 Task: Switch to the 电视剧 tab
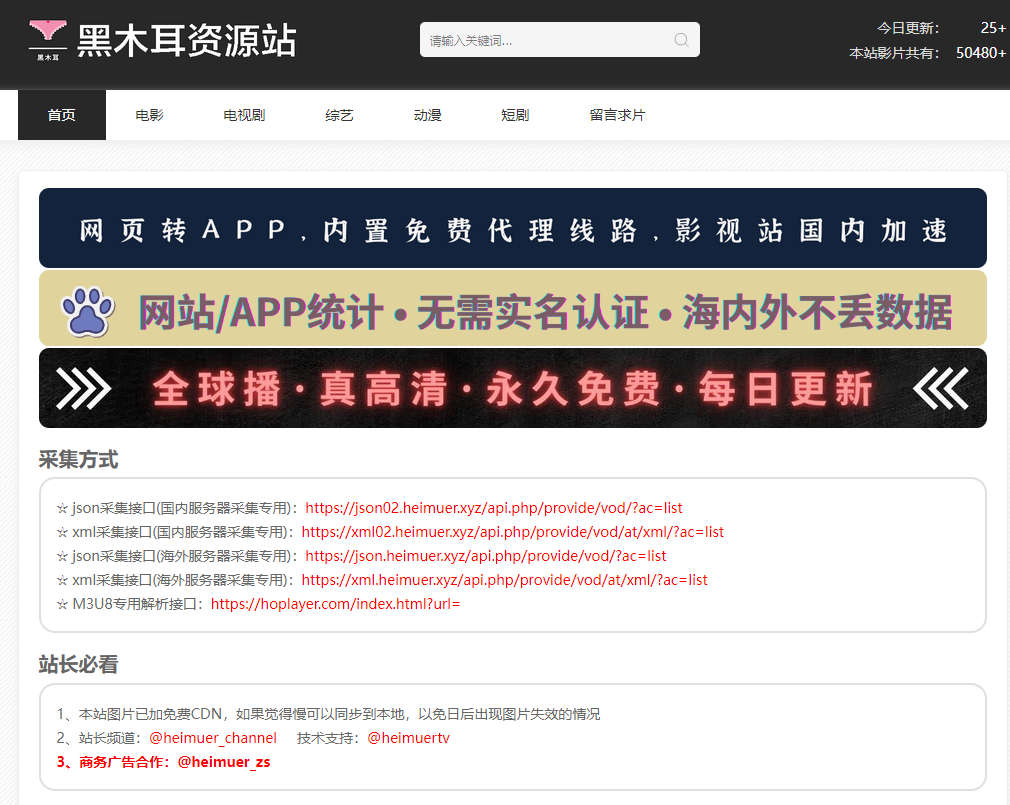(244, 115)
